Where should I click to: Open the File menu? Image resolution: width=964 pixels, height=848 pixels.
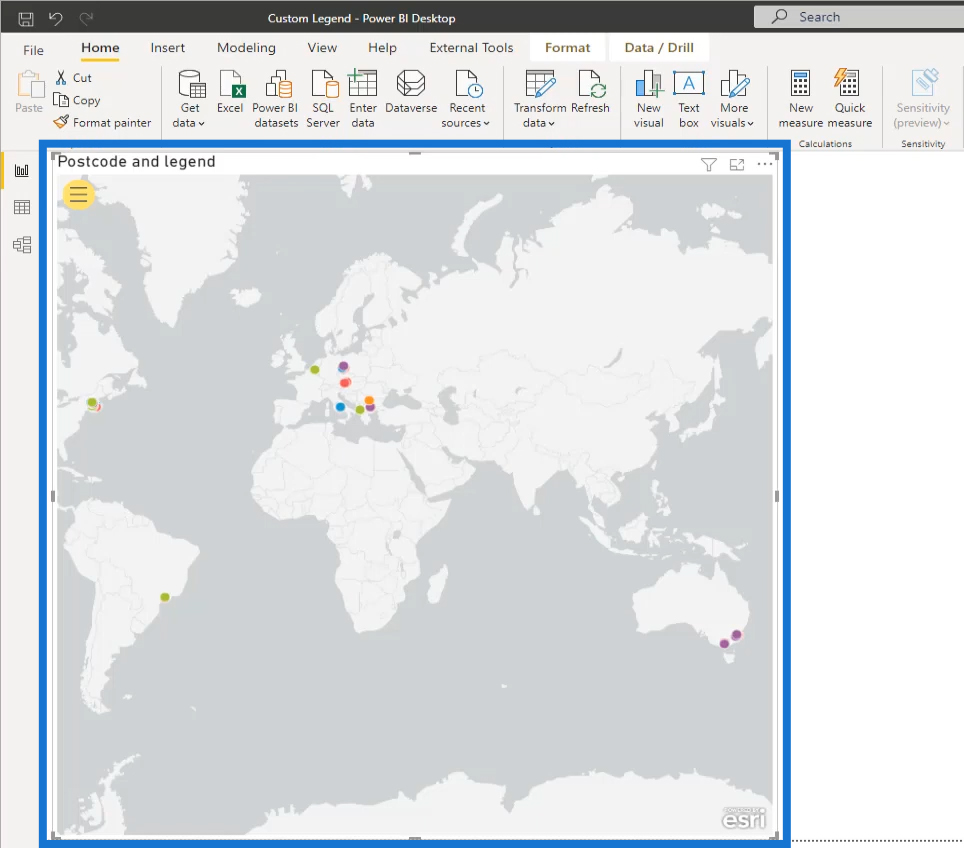coord(33,50)
